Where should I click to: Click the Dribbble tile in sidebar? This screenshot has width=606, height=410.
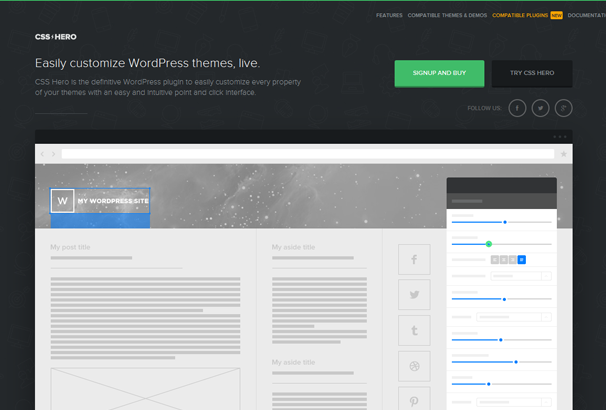[414, 366]
